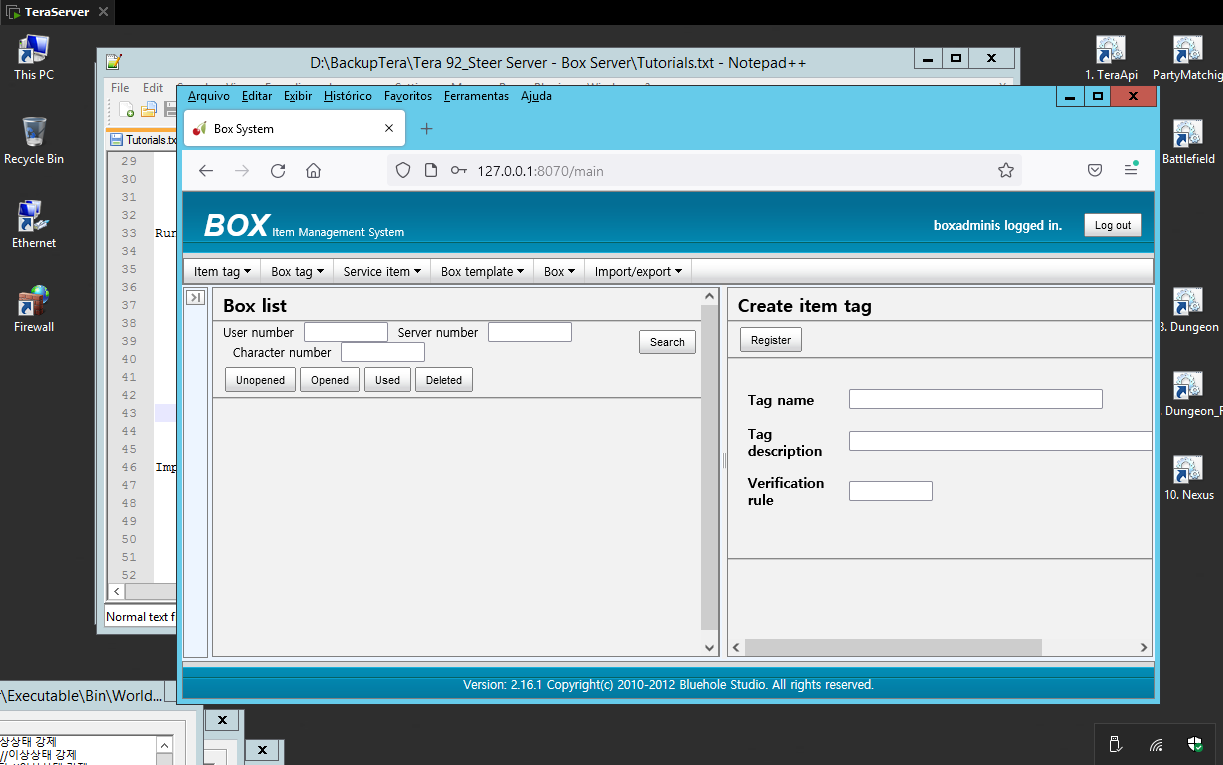Screen dimensions: 1223x765
Task: Focus the Server number input field
Action: [530, 332]
